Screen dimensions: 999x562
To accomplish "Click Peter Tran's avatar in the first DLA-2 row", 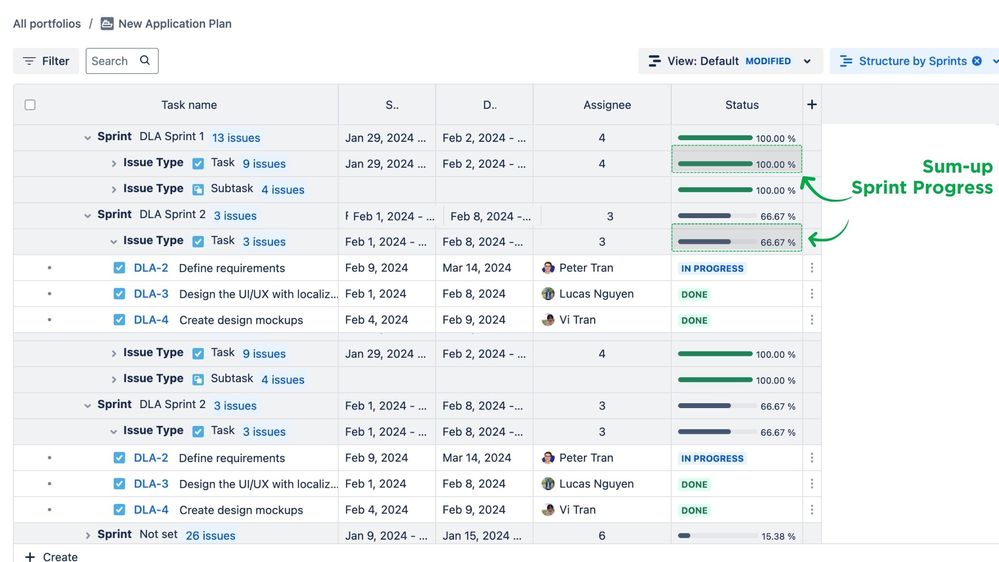I will tap(548, 268).
